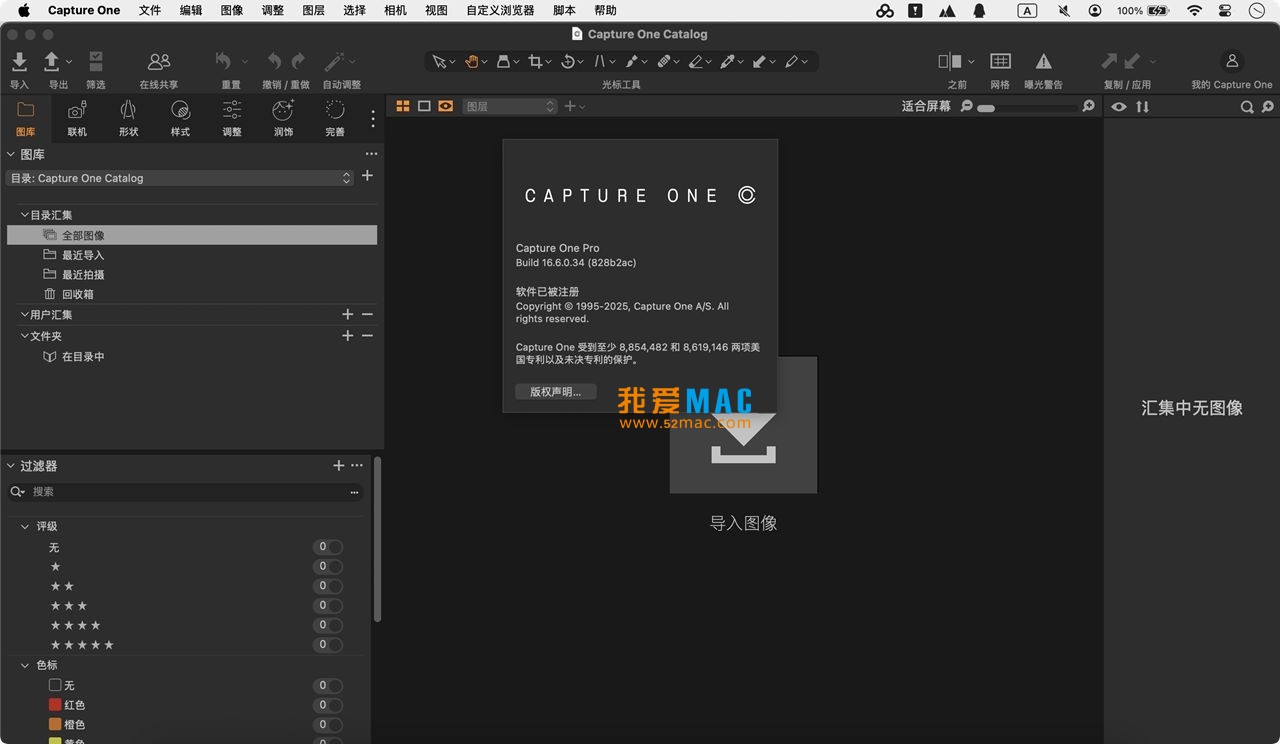The width and height of the screenshot is (1280, 744).
Task: Collapse the 目录汇集 section
Action: pyautogui.click(x=23, y=215)
